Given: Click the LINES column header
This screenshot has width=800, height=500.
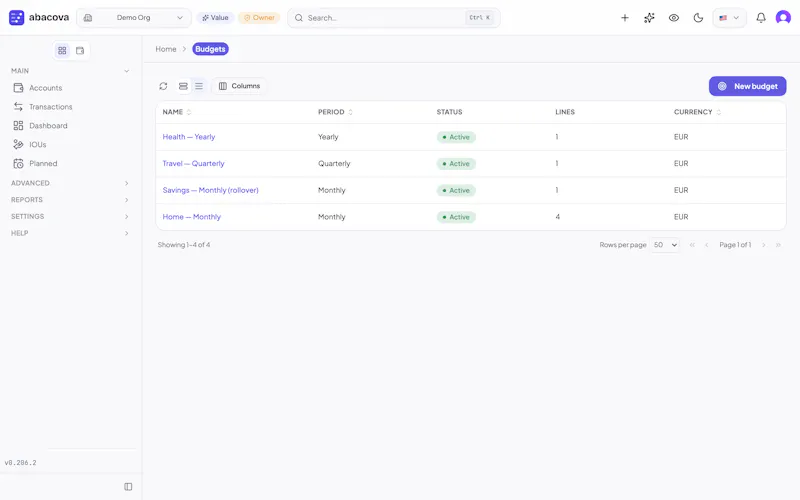Looking at the screenshot, I should pos(565,112).
